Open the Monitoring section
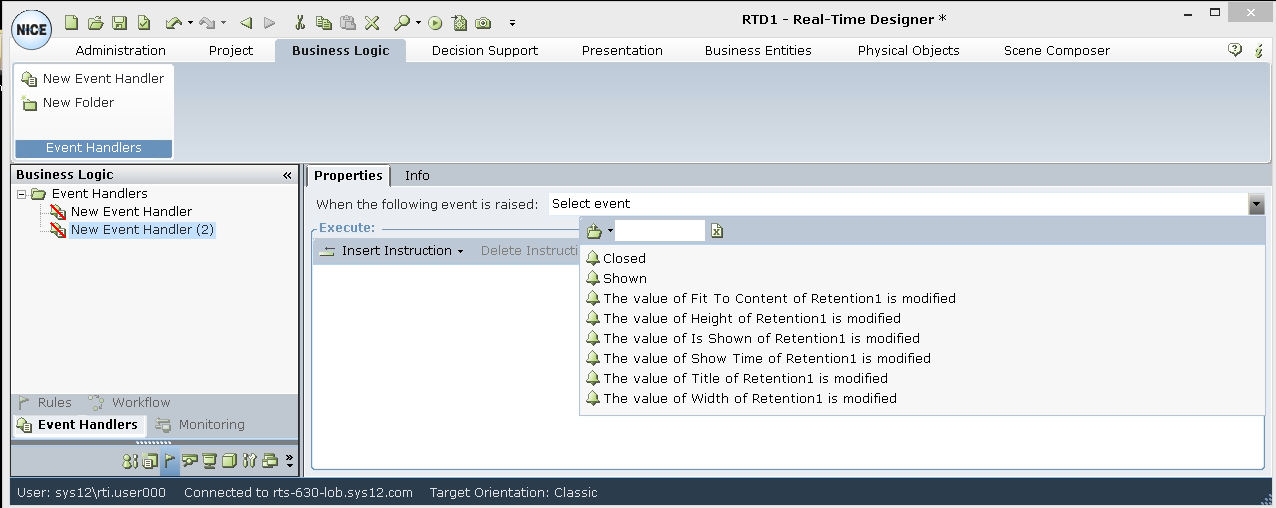 point(200,424)
